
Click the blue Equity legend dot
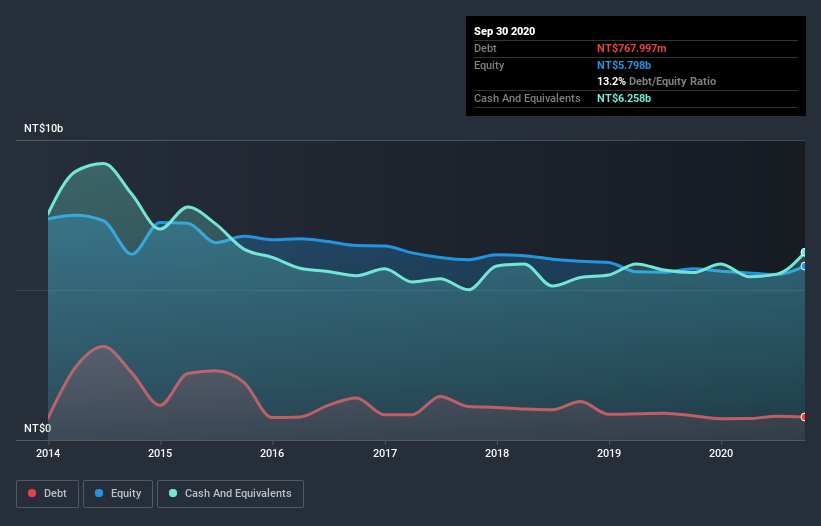click(99, 493)
